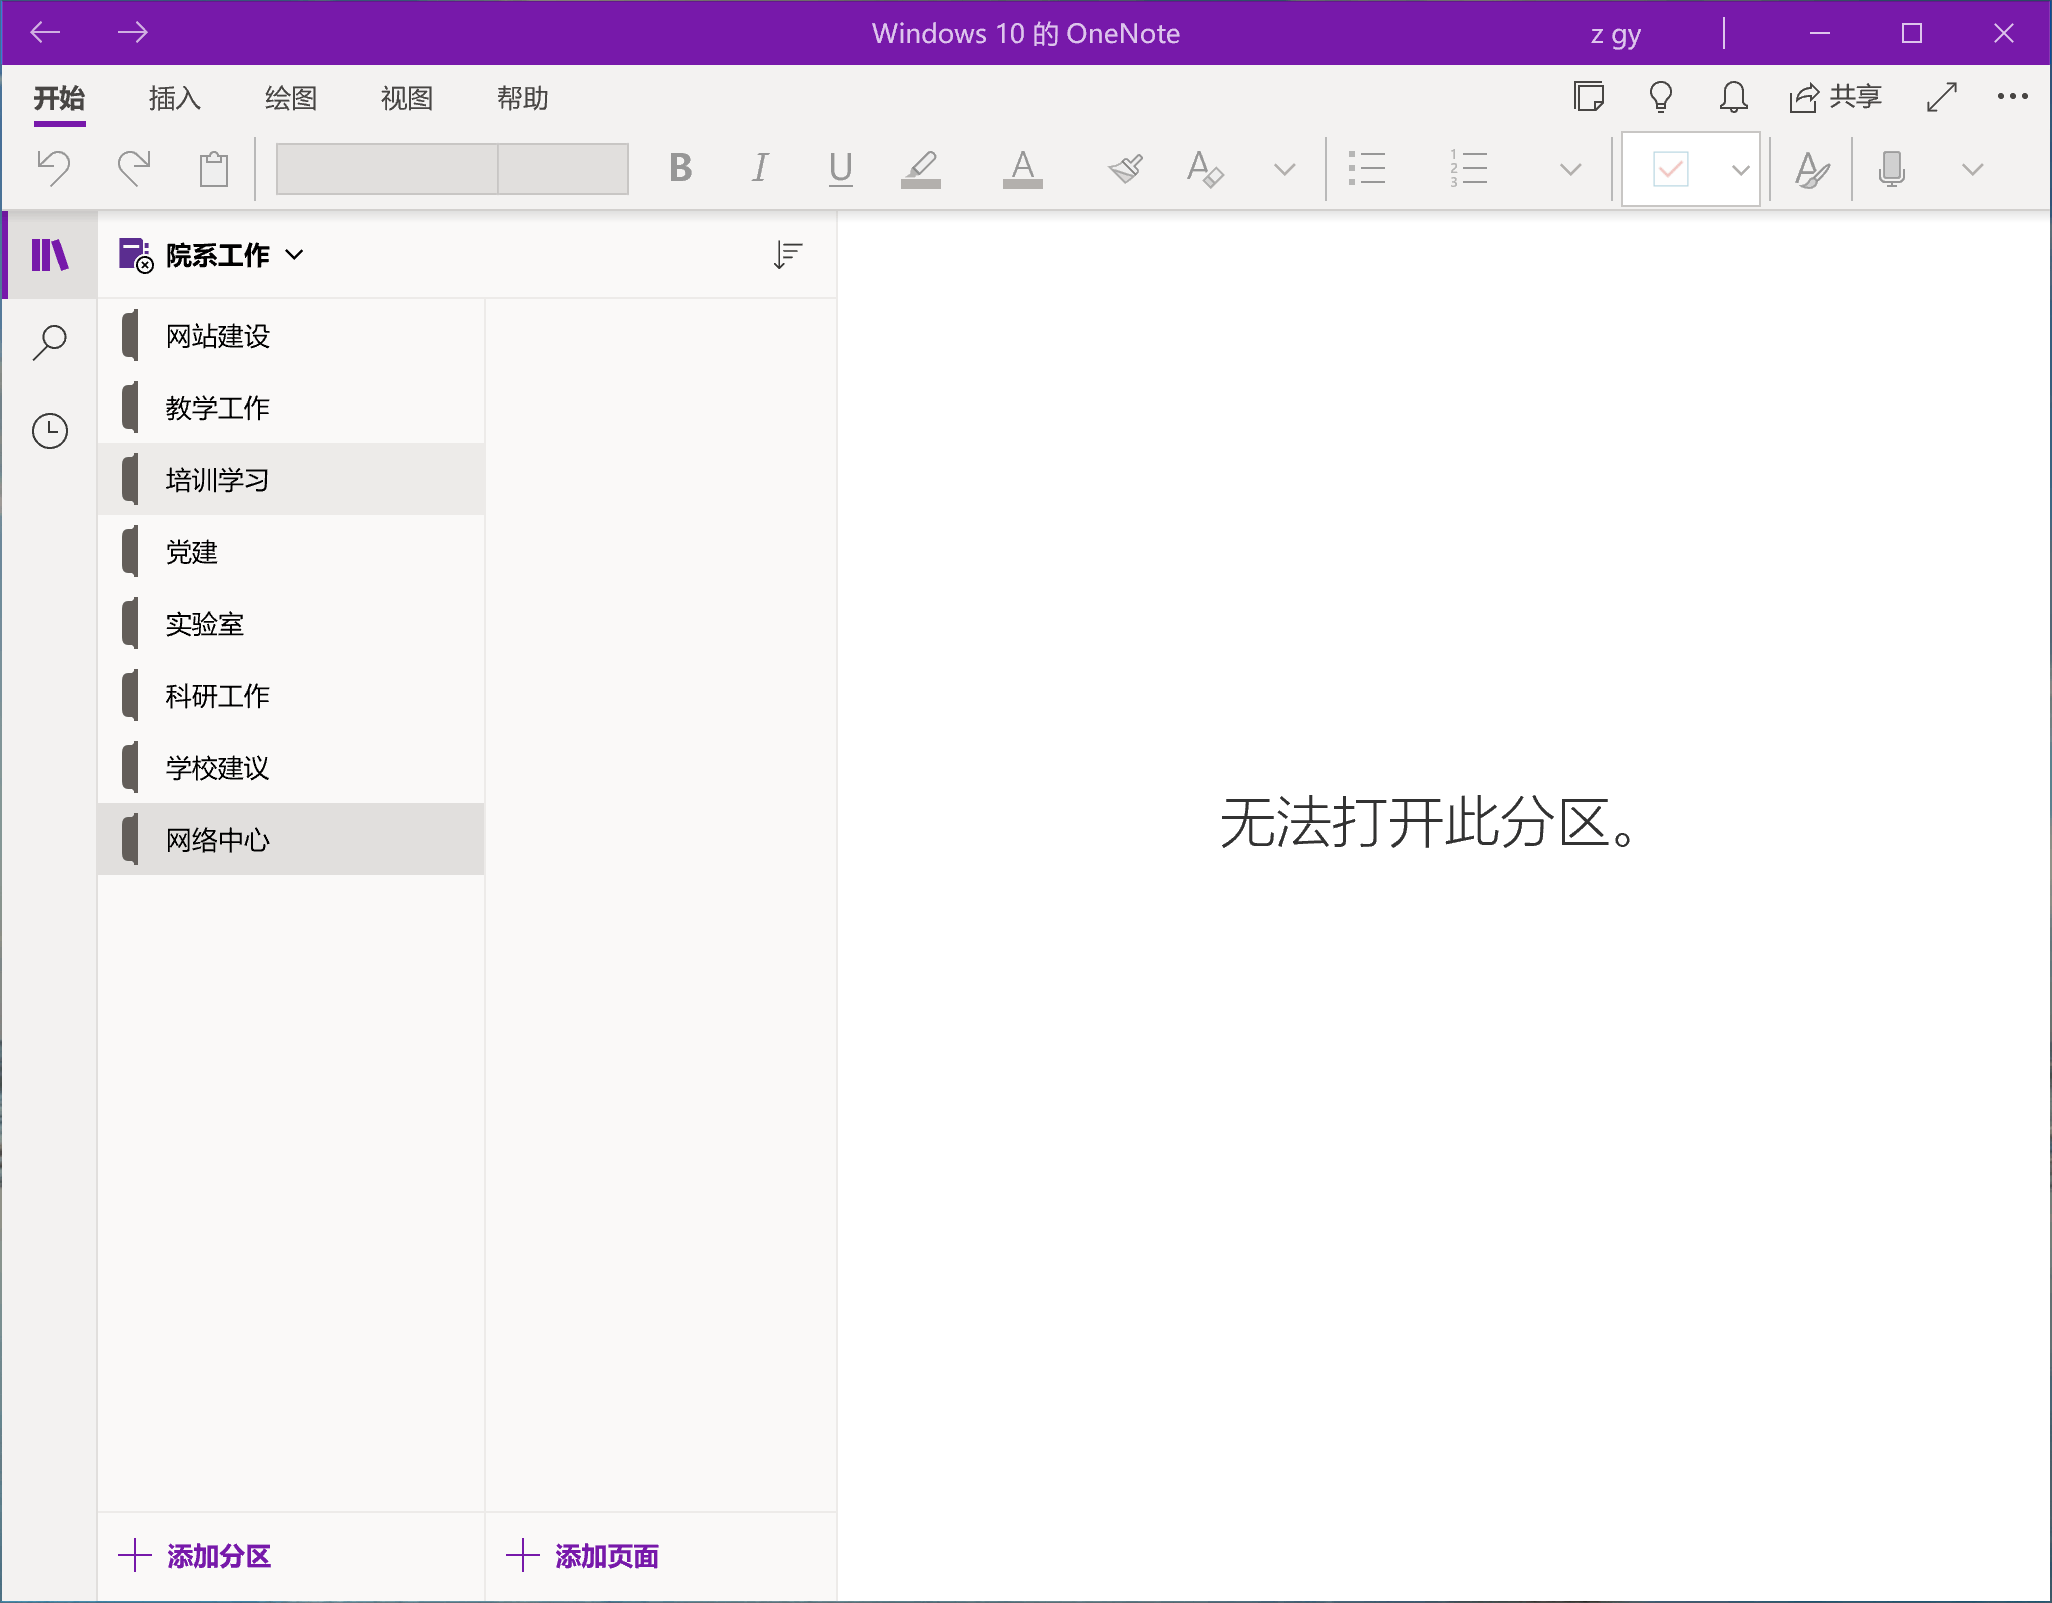Image resolution: width=2052 pixels, height=1603 pixels.
Task: Click the font name box
Action: [x=387, y=168]
